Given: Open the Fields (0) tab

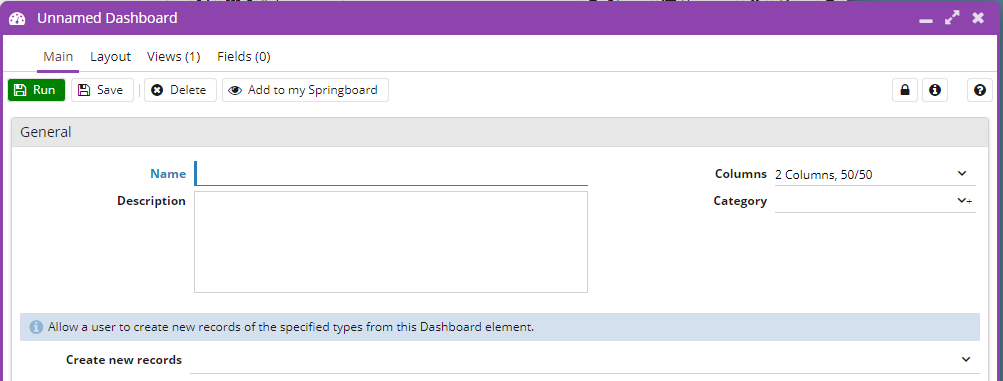Looking at the screenshot, I should (x=244, y=57).
